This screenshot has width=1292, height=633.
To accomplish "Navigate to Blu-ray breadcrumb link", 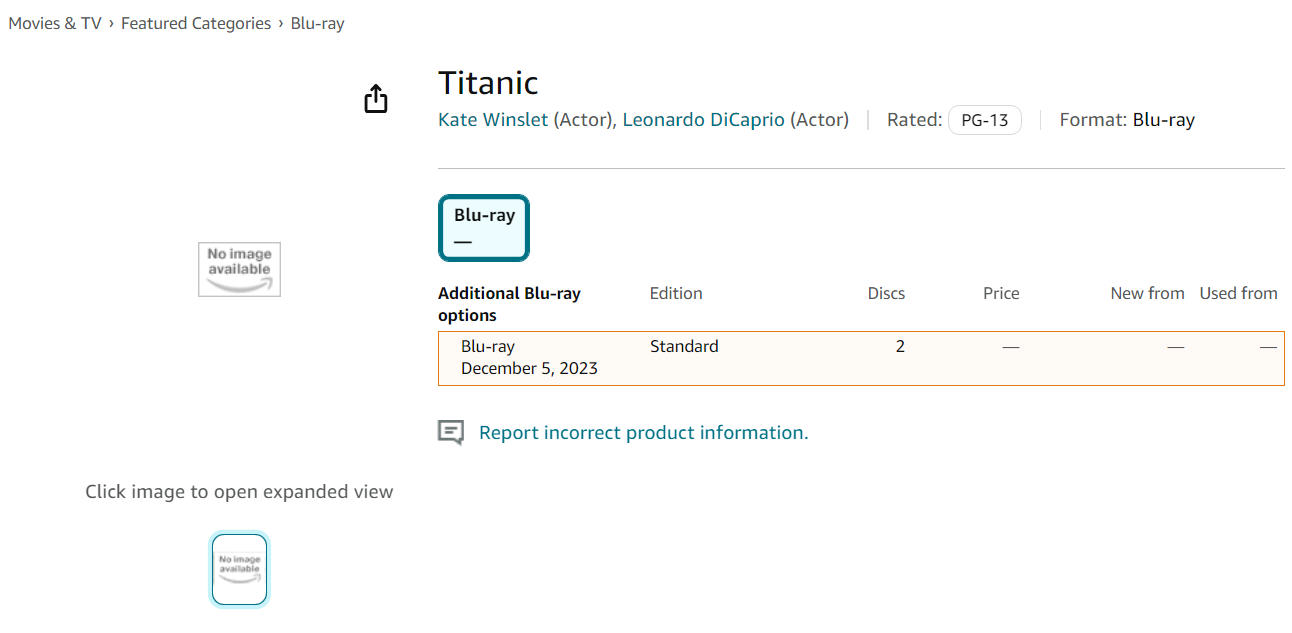I will pyautogui.click(x=317, y=23).
